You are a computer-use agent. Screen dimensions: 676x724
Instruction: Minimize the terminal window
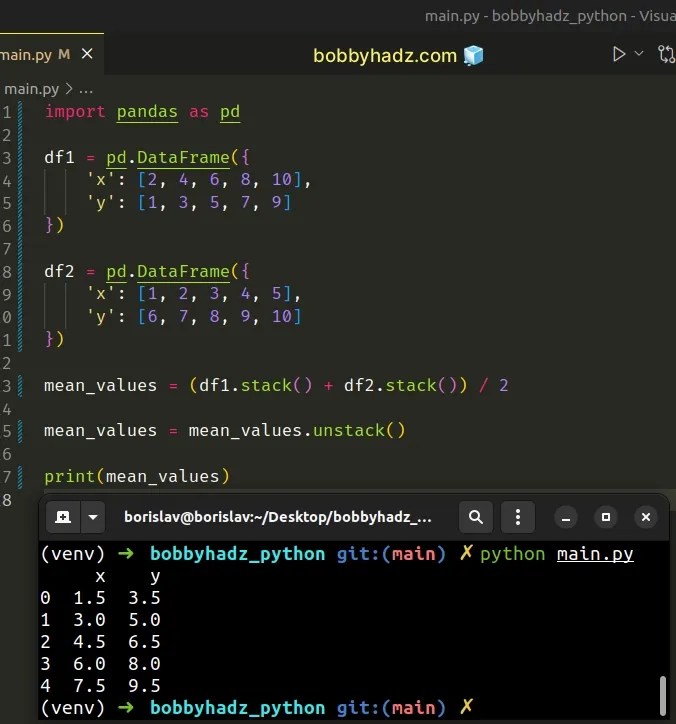coord(566,517)
